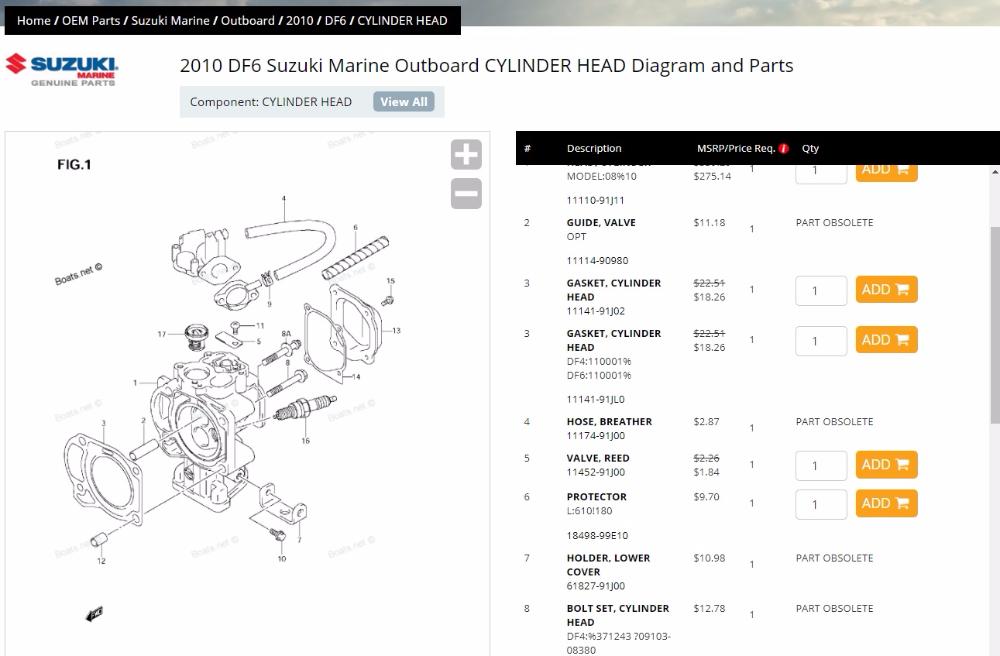Image resolution: width=1000 pixels, height=656 pixels.
Task: Add the VALVE, REED to cart
Action: 886,465
